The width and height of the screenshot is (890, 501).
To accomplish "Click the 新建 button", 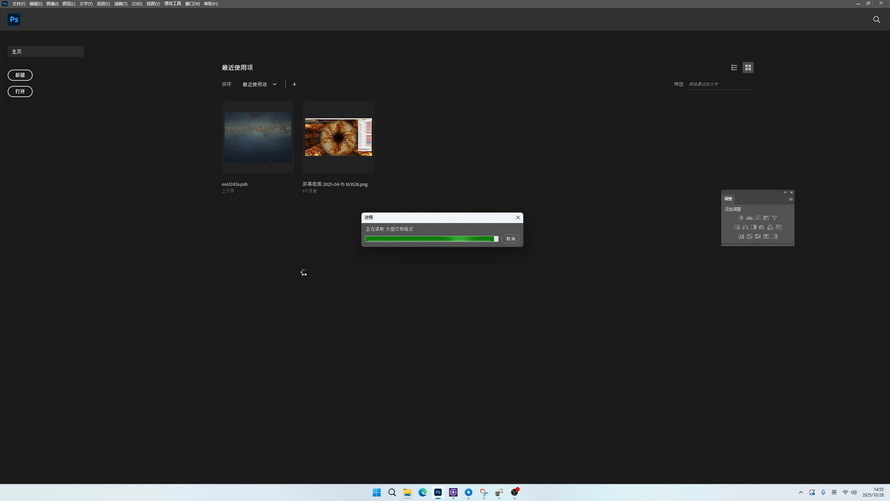I will pyautogui.click(x=20, y=75).
